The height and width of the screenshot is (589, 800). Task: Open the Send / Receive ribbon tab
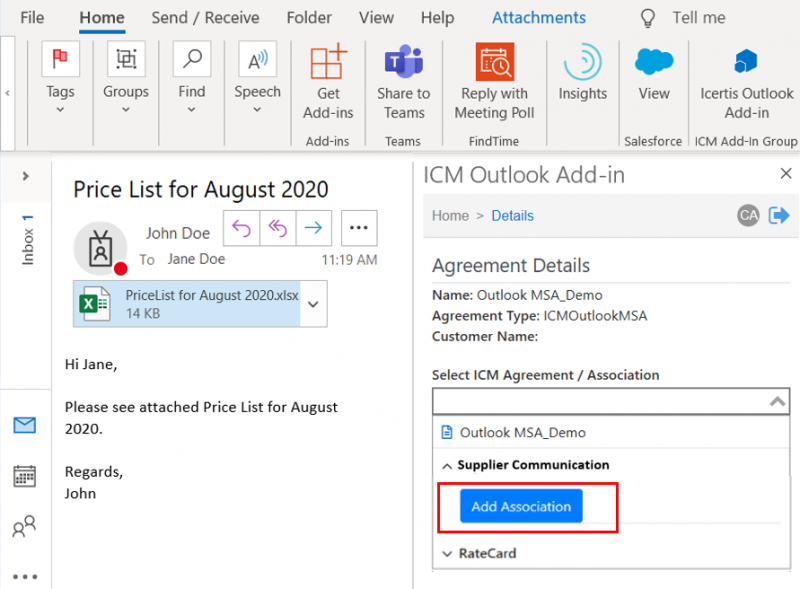click(x=206, y=17)
